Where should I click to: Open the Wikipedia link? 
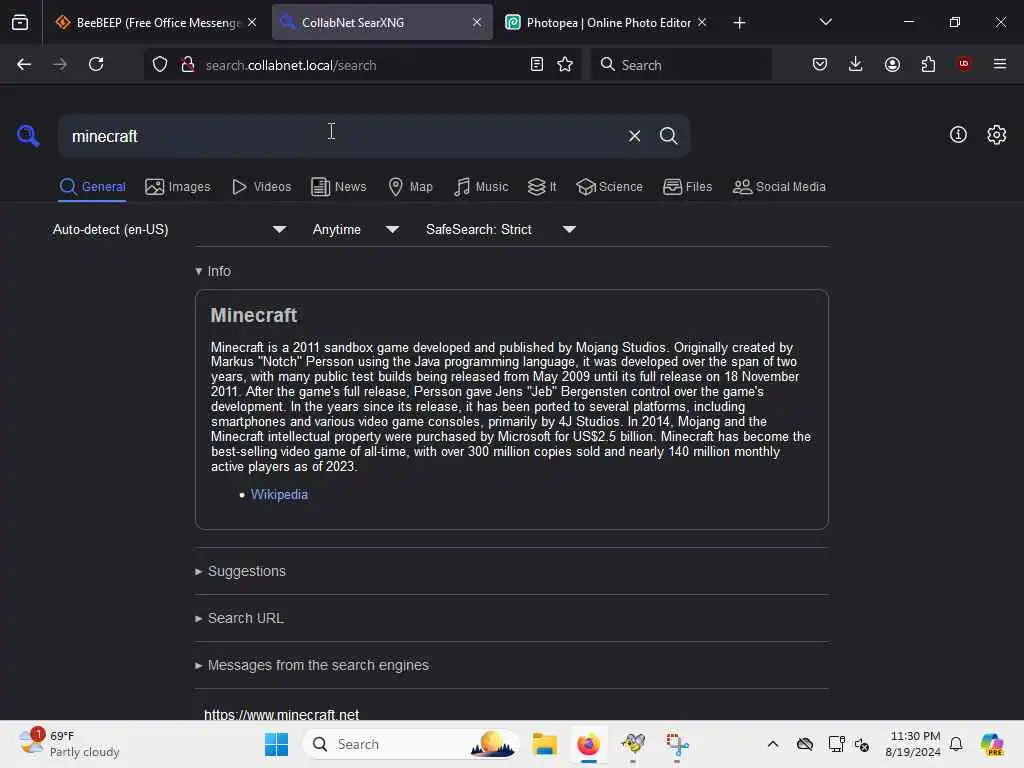coord(279,494)
